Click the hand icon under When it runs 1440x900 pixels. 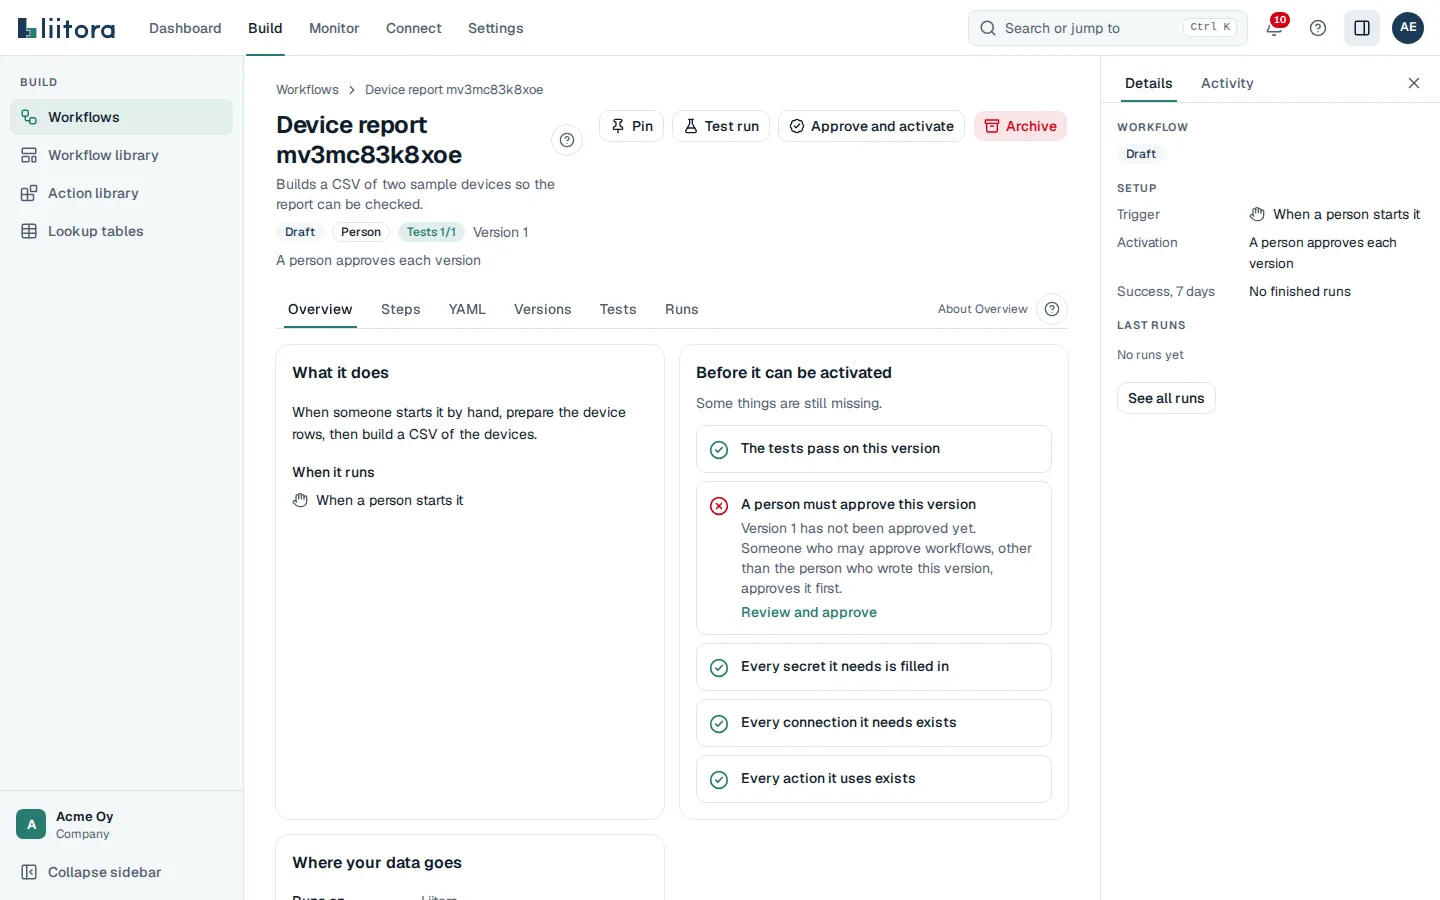click(x=300, y=500)
